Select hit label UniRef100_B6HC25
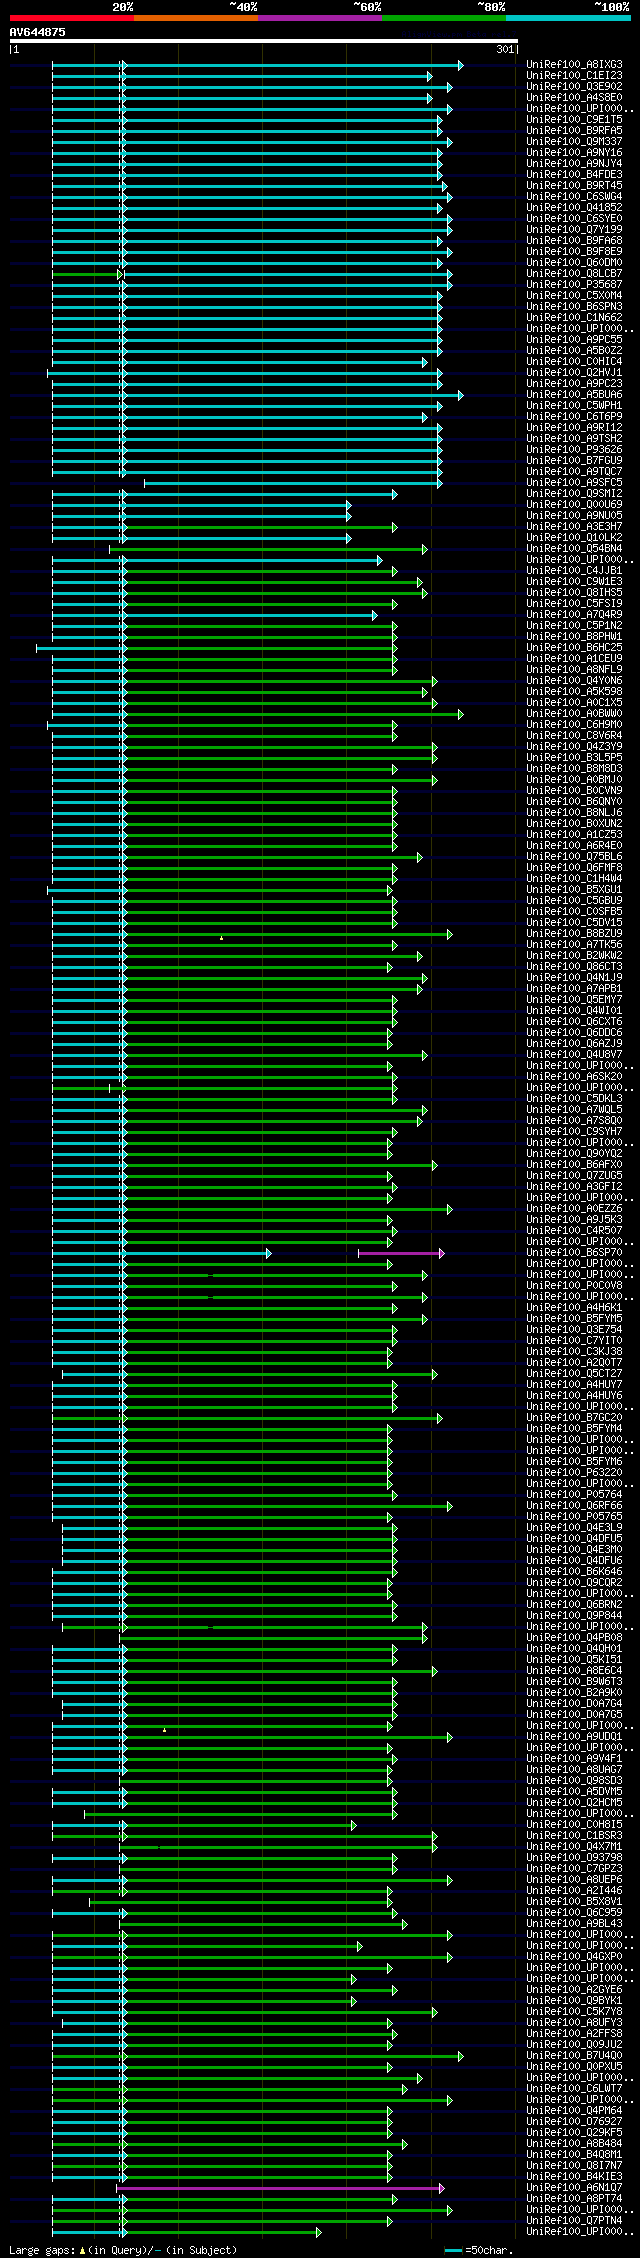The height and width of the screenshot is (2258, 640). [574, 648]
